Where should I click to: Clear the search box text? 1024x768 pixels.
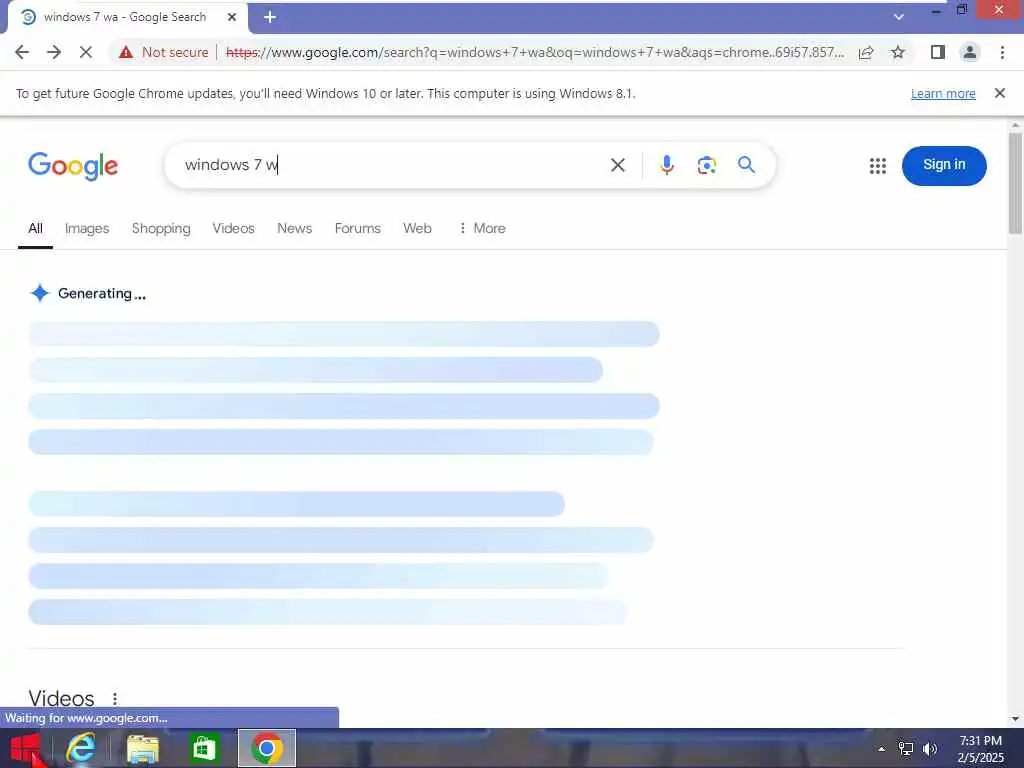[618, 165]
